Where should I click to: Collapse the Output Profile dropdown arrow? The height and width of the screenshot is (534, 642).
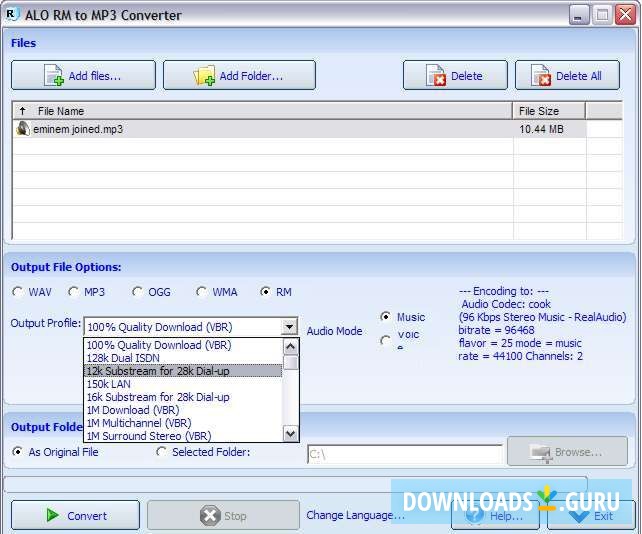289,327
